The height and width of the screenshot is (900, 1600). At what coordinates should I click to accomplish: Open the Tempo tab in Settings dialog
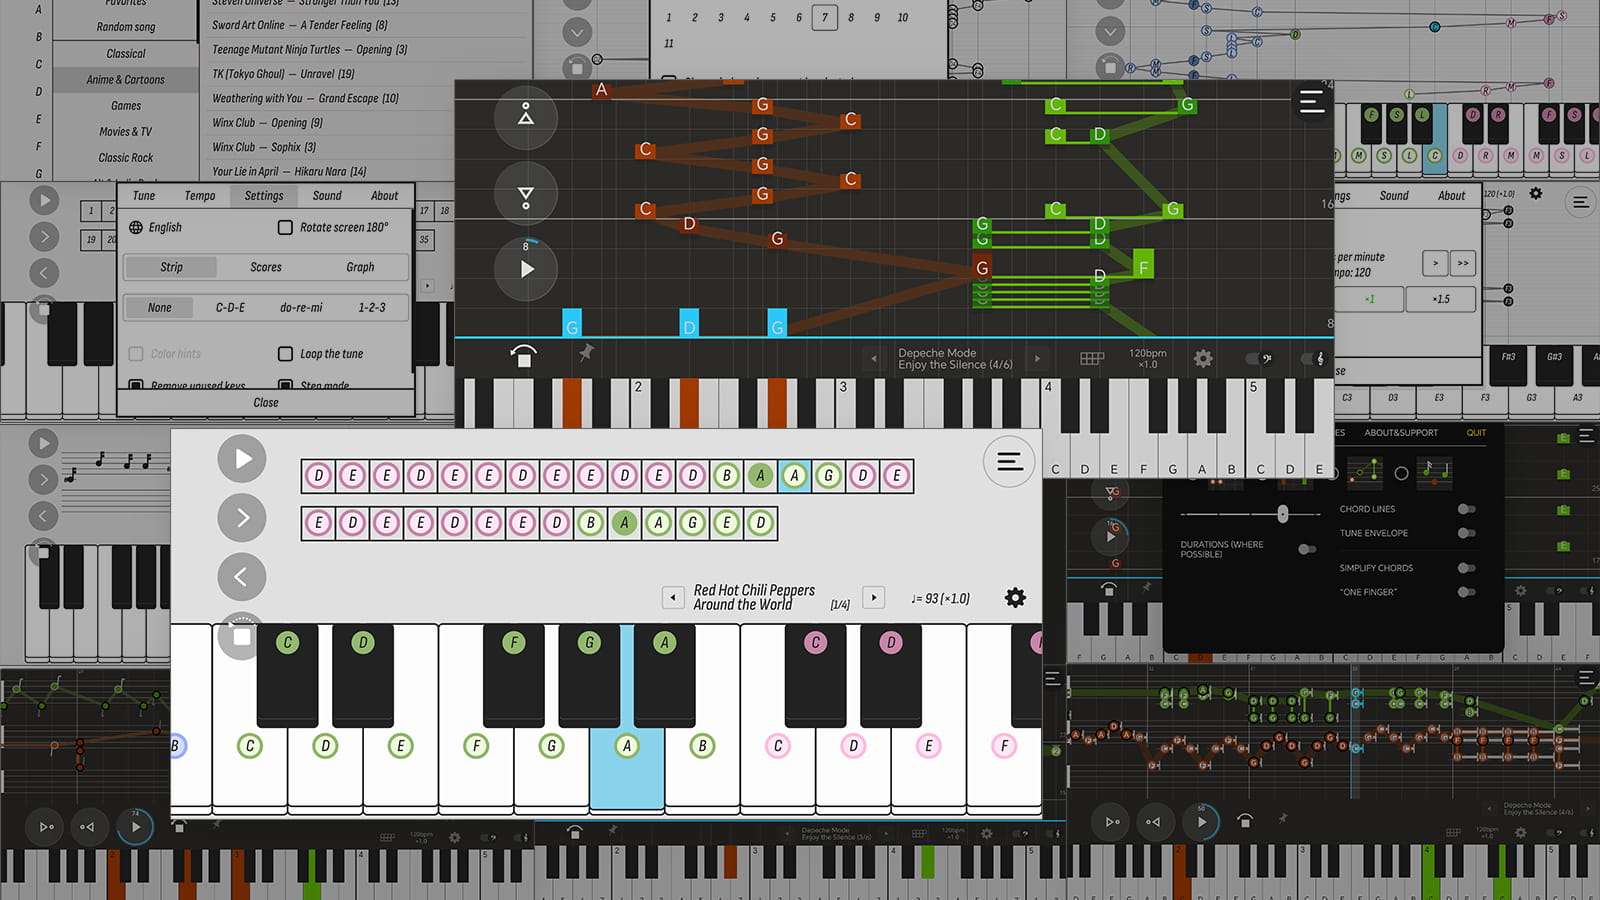pyautogui.click(x=200, y=196)
